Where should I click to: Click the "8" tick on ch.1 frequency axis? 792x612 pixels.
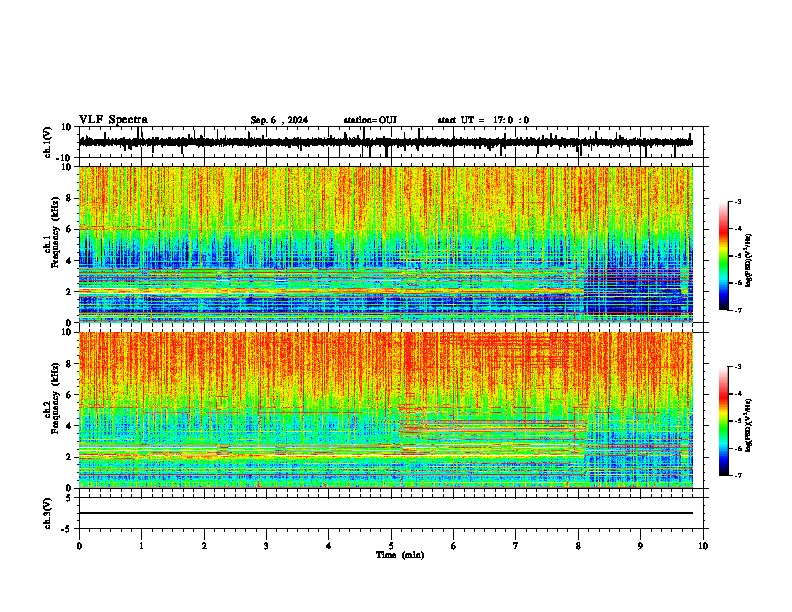pyautogui.click(x=69, y=198)
